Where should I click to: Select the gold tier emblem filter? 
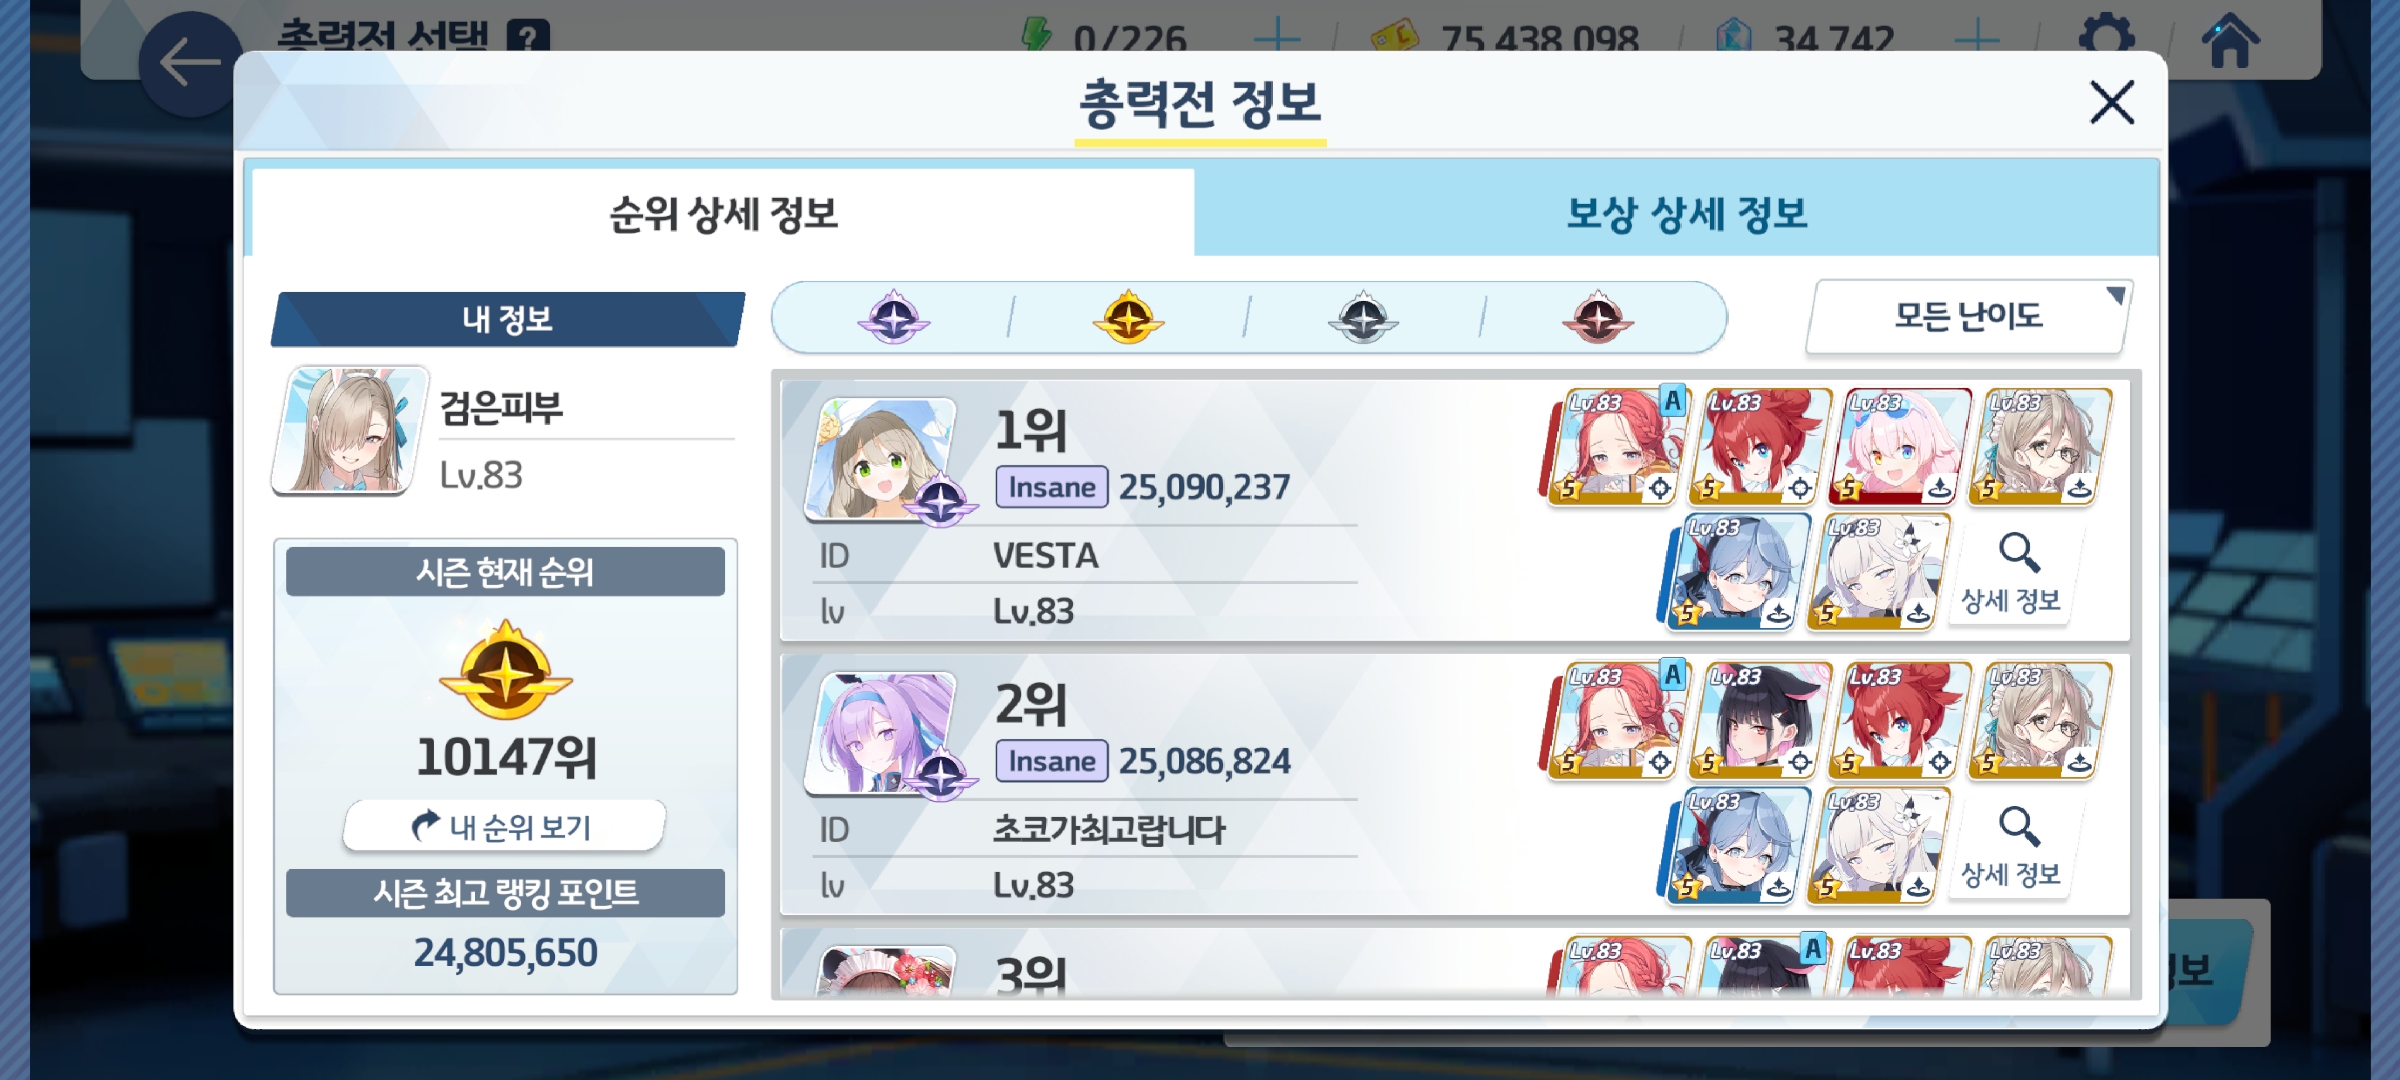1128,318
